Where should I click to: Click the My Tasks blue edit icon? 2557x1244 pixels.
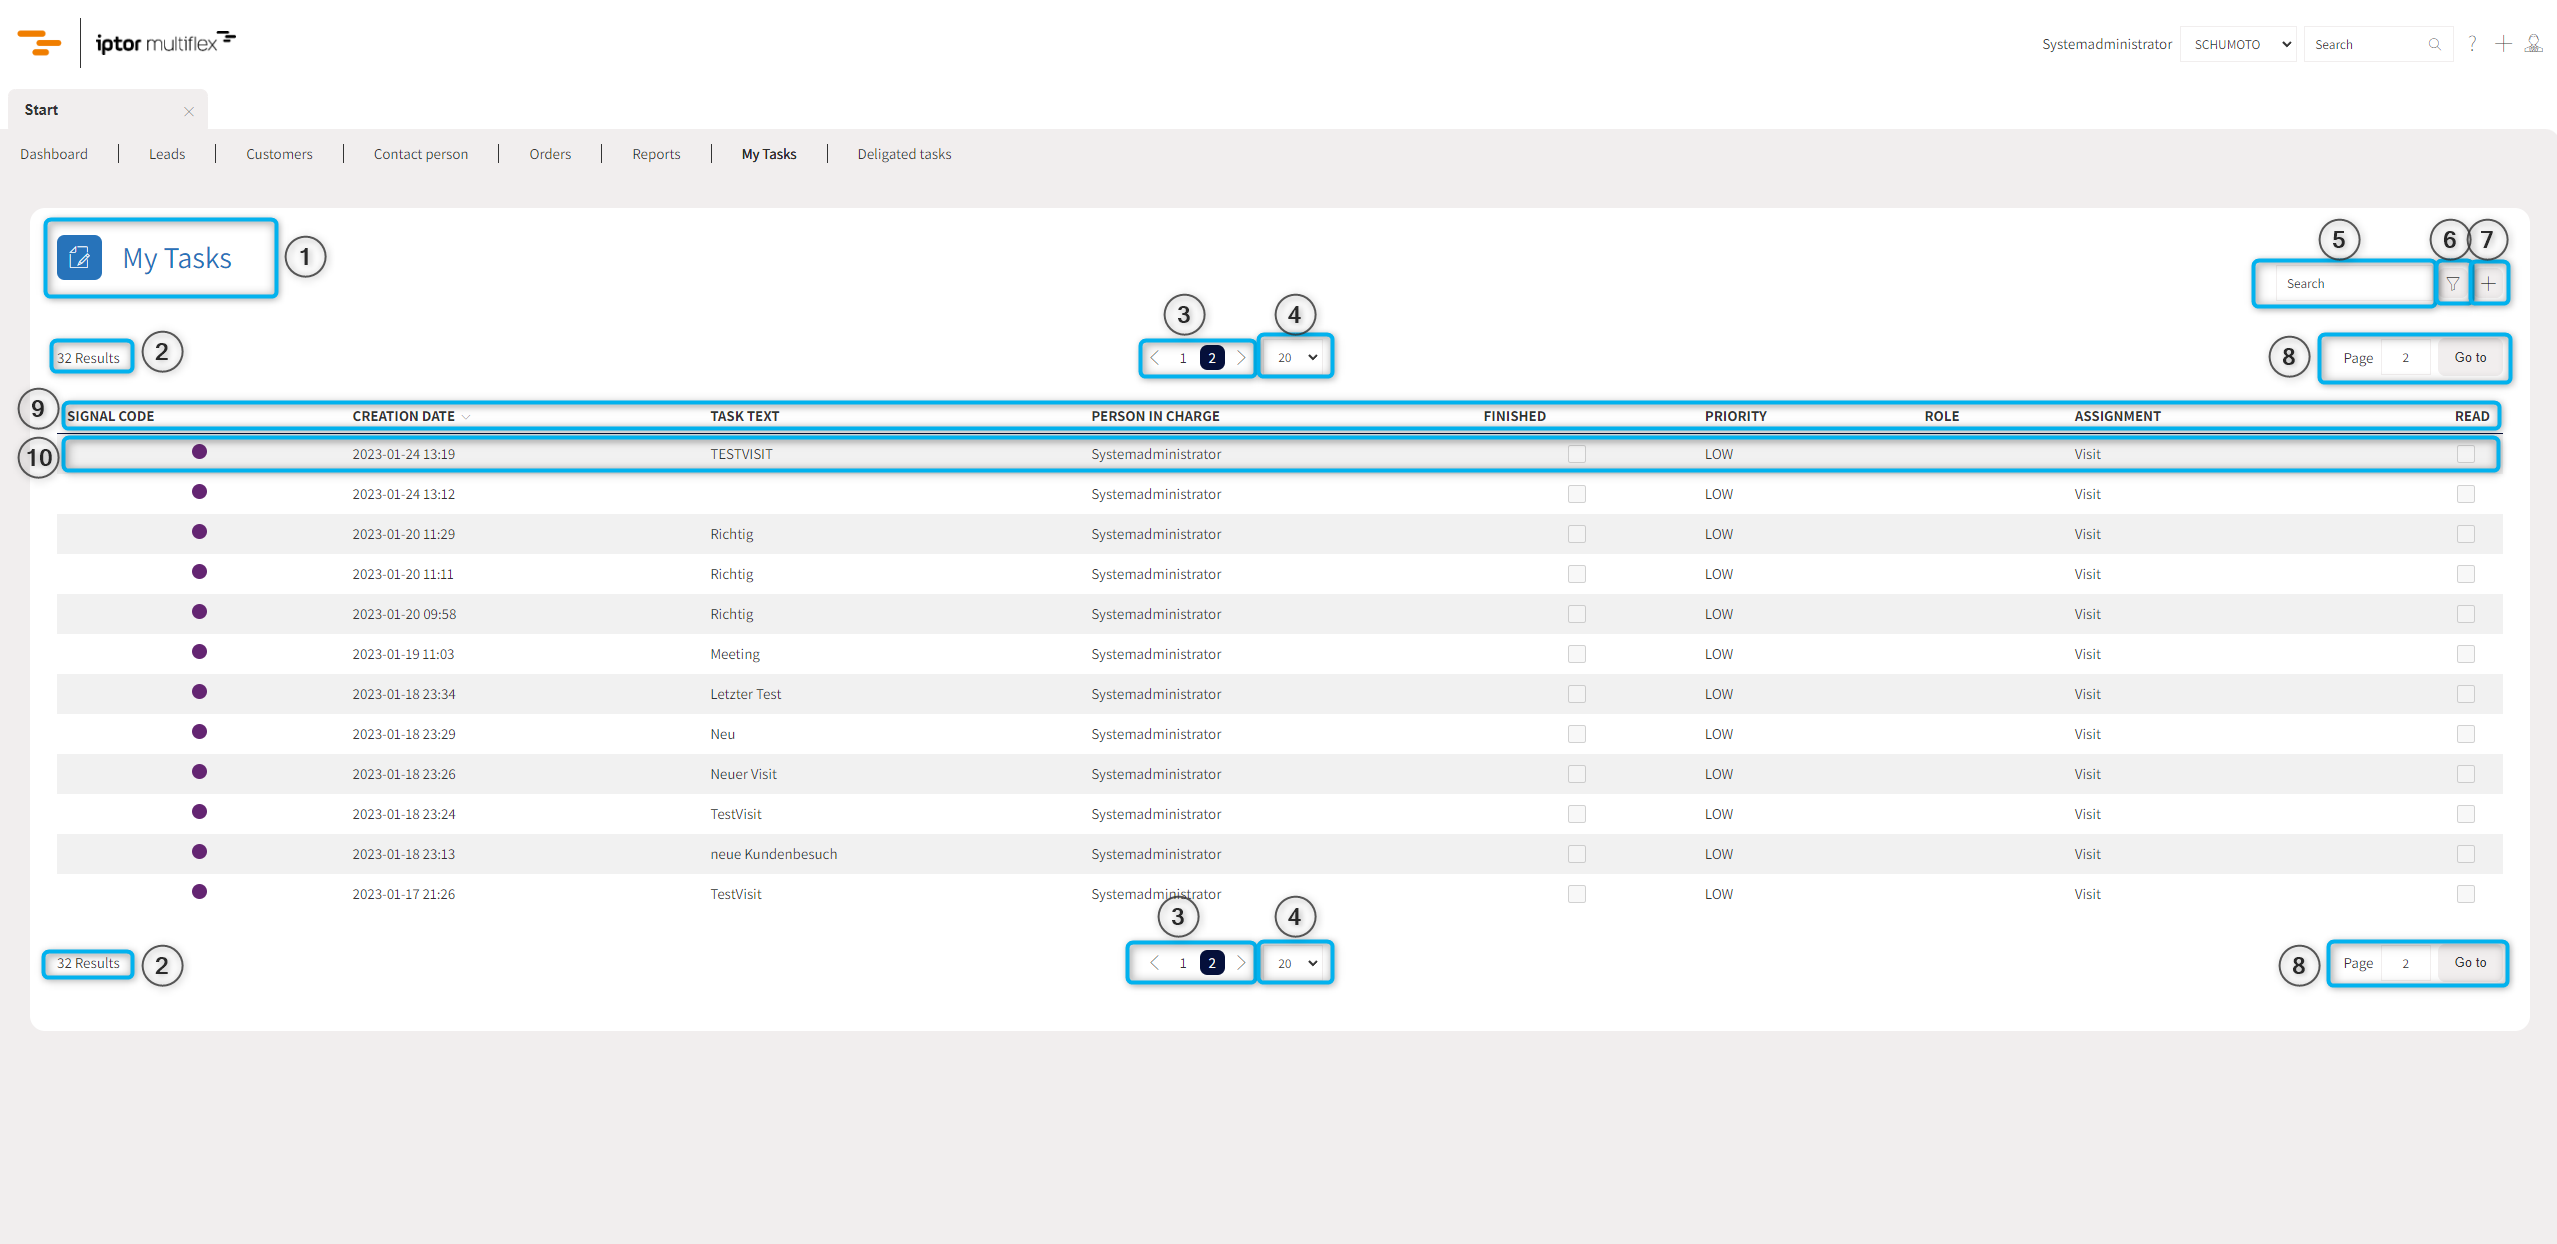[79, 258]
